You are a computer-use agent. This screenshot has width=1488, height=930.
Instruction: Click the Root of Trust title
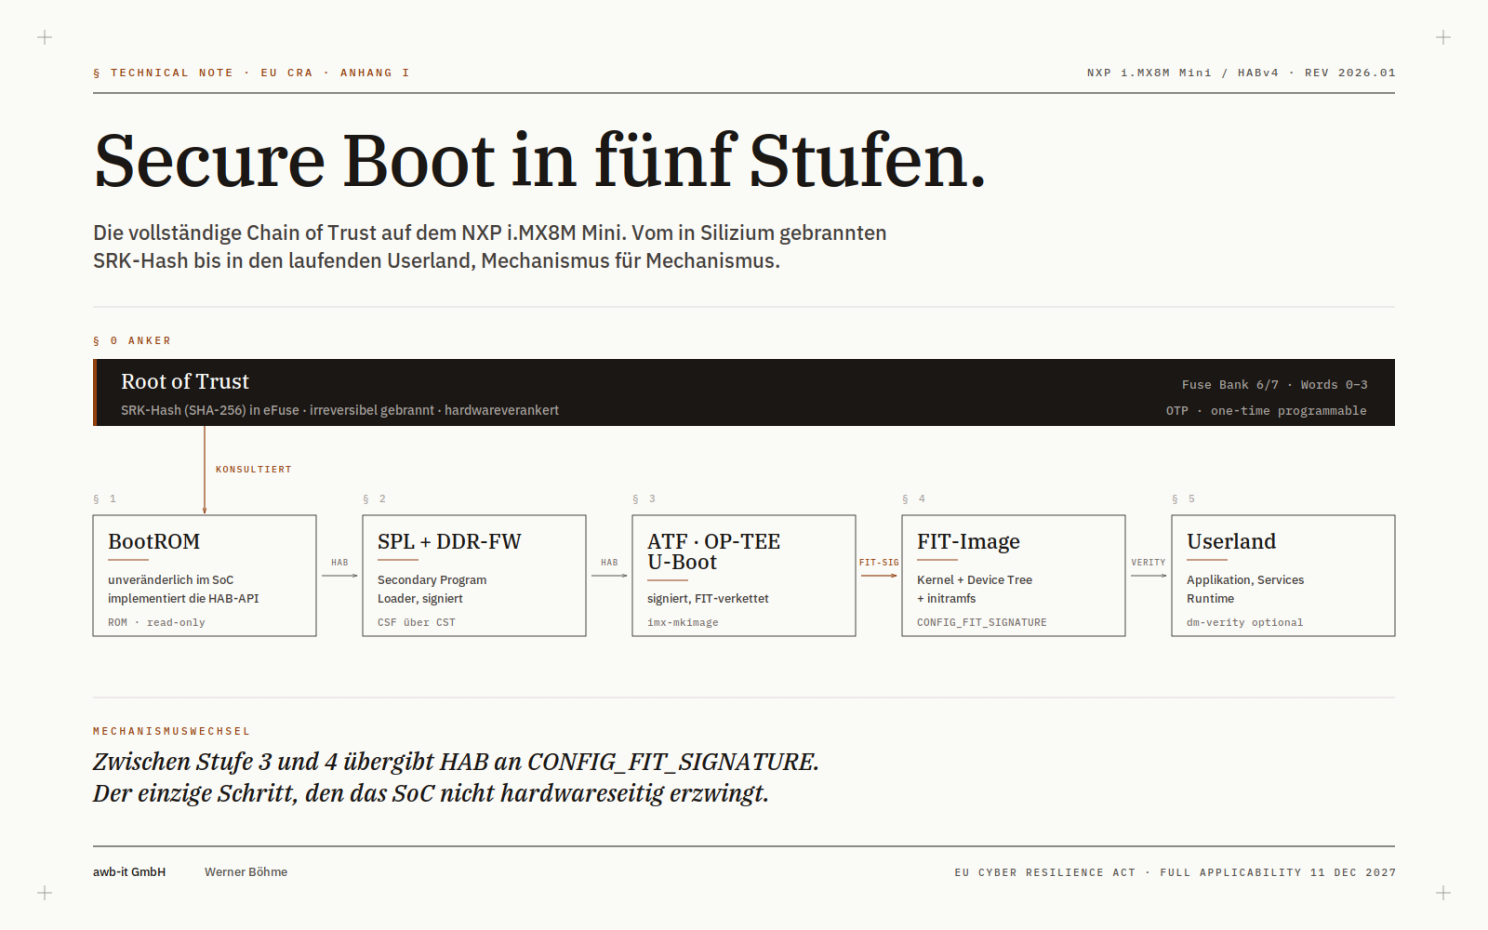click(185, 381)
